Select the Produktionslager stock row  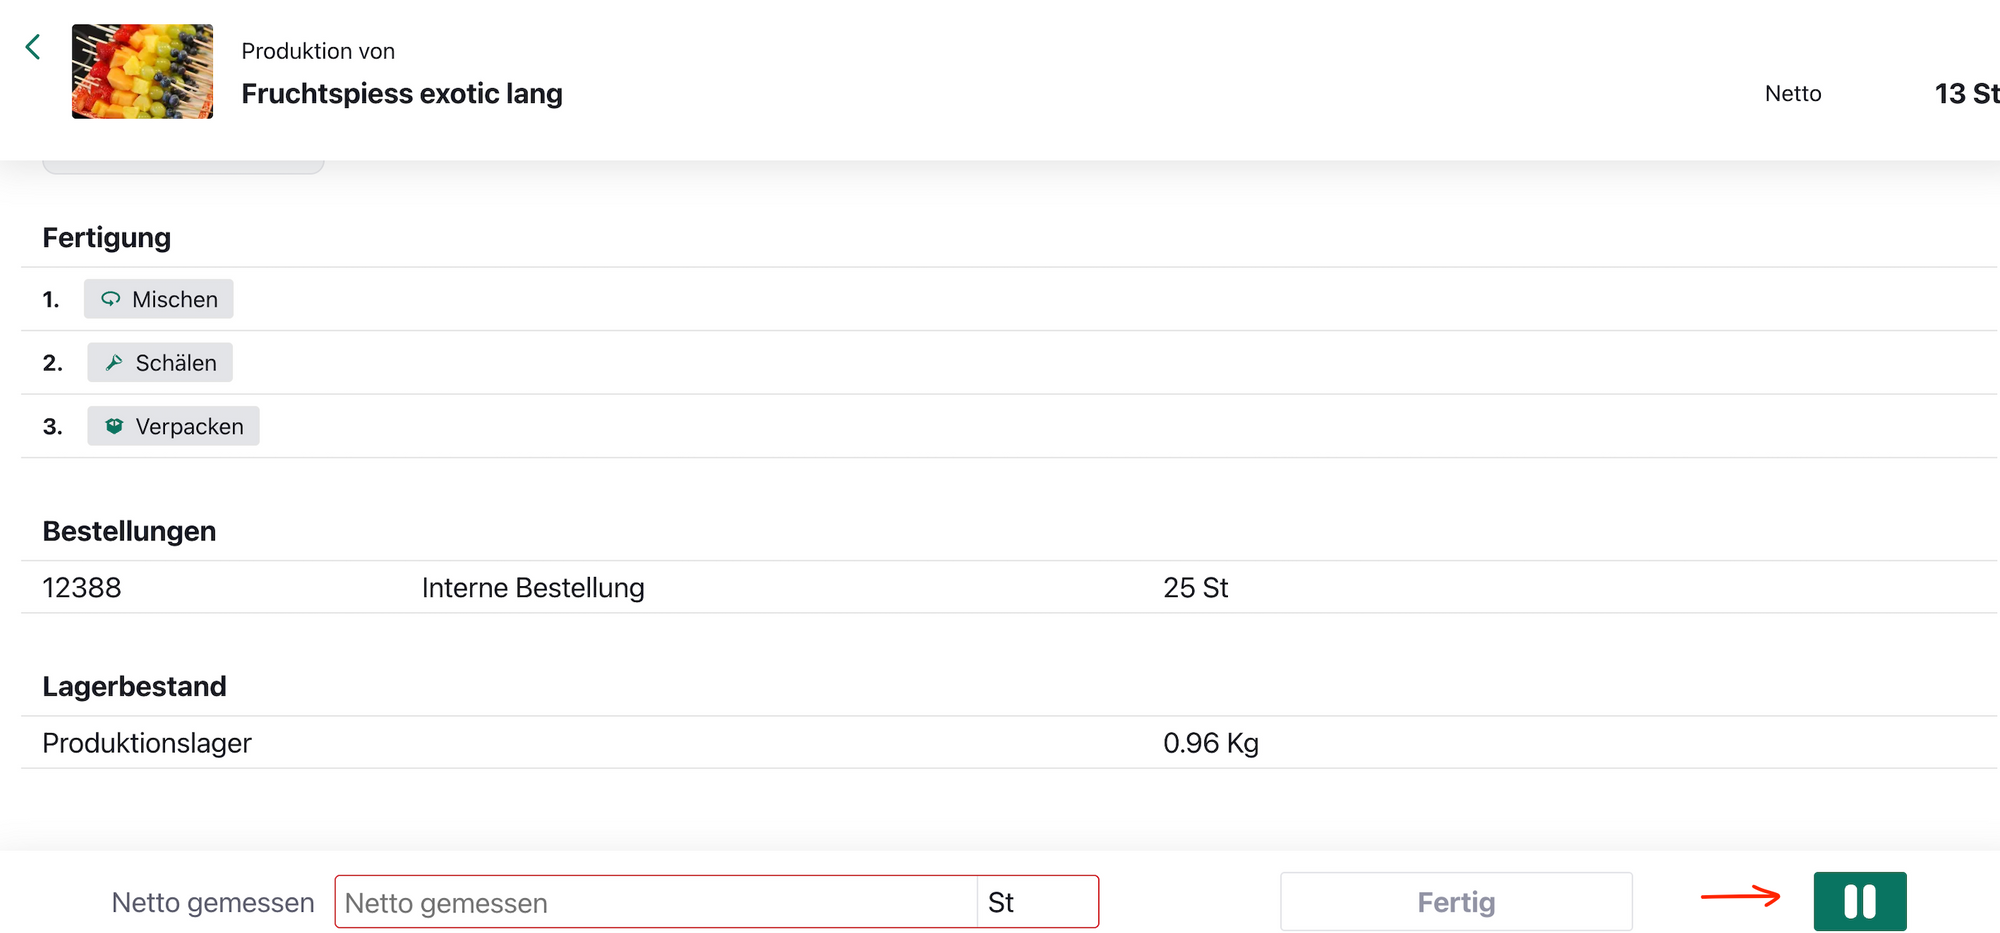[x=147, y=743]
